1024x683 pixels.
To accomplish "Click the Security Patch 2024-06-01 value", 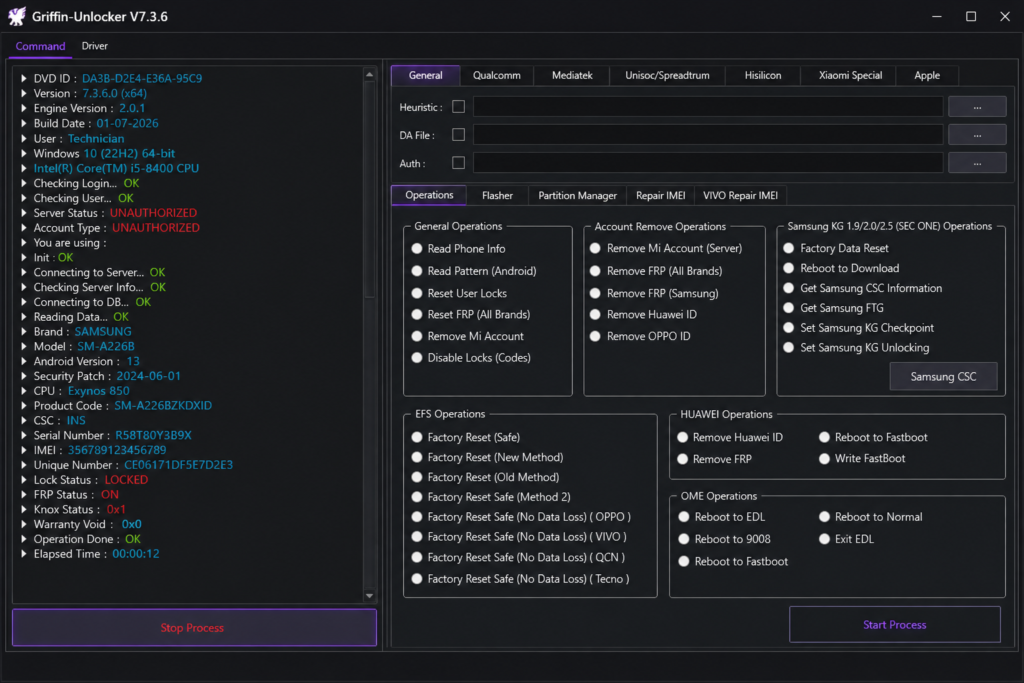I will (x=148, y=376).
